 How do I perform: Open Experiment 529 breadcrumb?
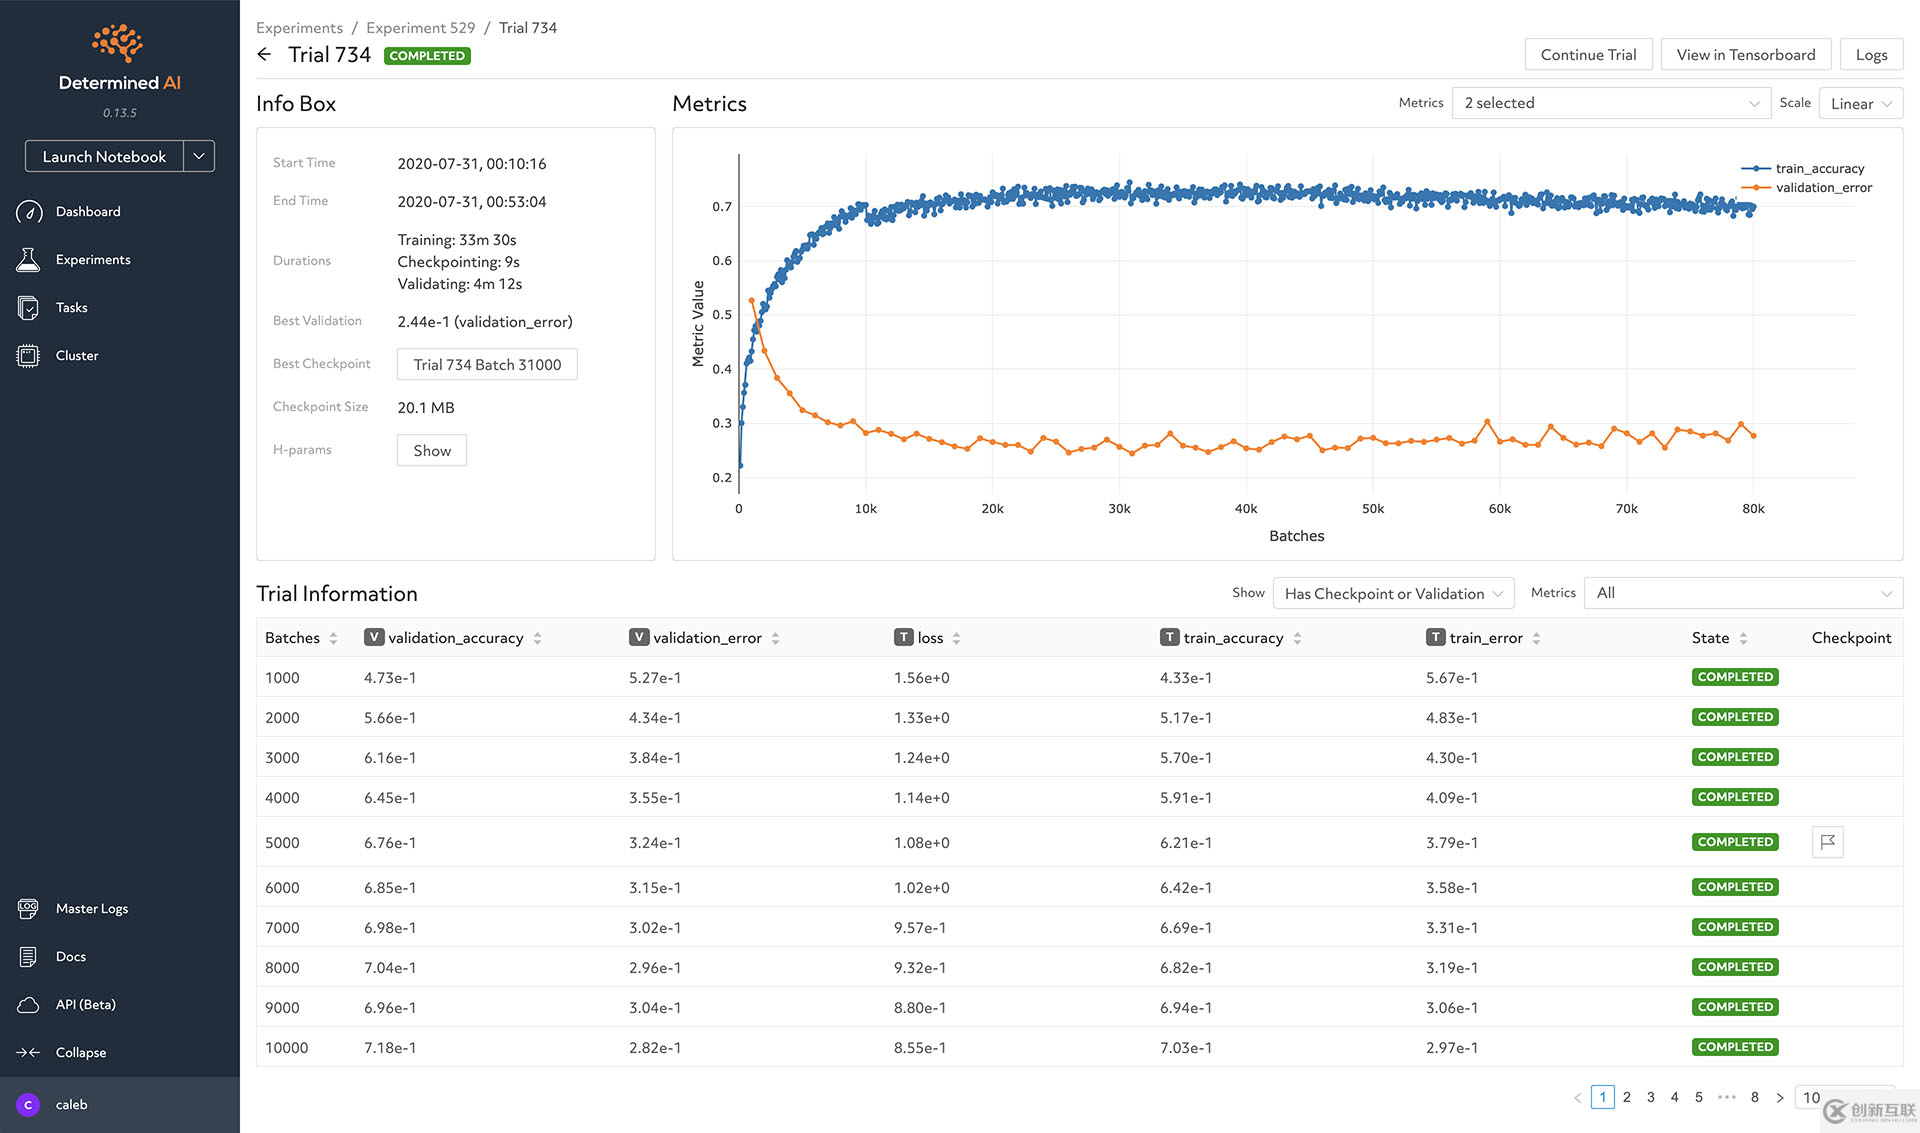tap(420, 28)
